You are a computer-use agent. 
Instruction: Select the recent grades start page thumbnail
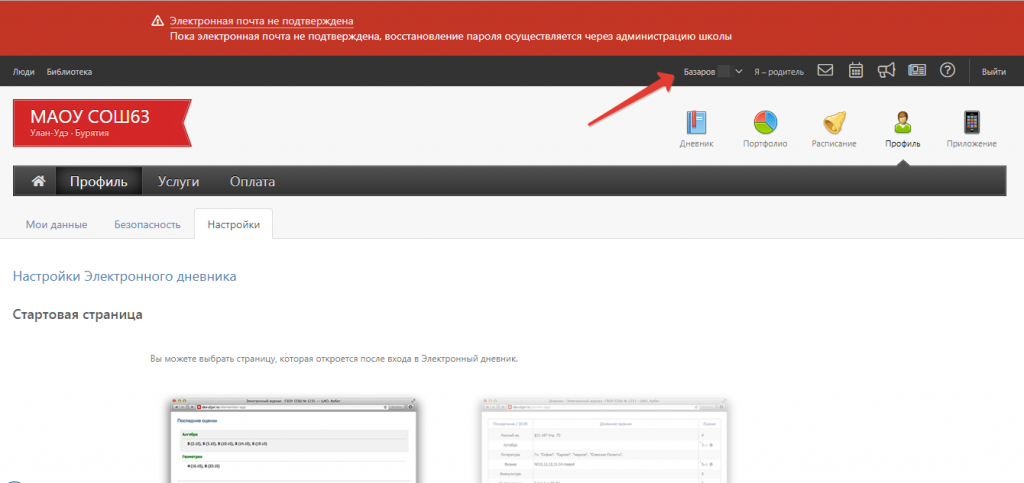tap(293, 440)
